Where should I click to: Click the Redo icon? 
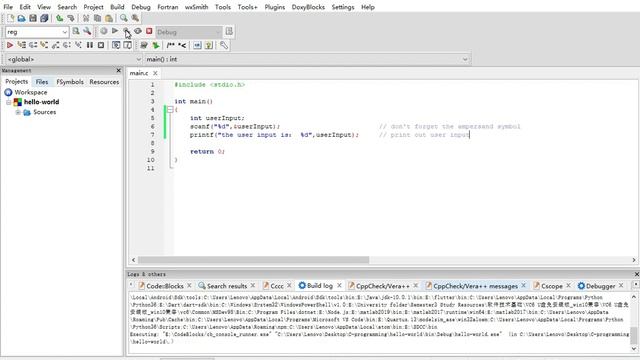click(x=71, y=18)
